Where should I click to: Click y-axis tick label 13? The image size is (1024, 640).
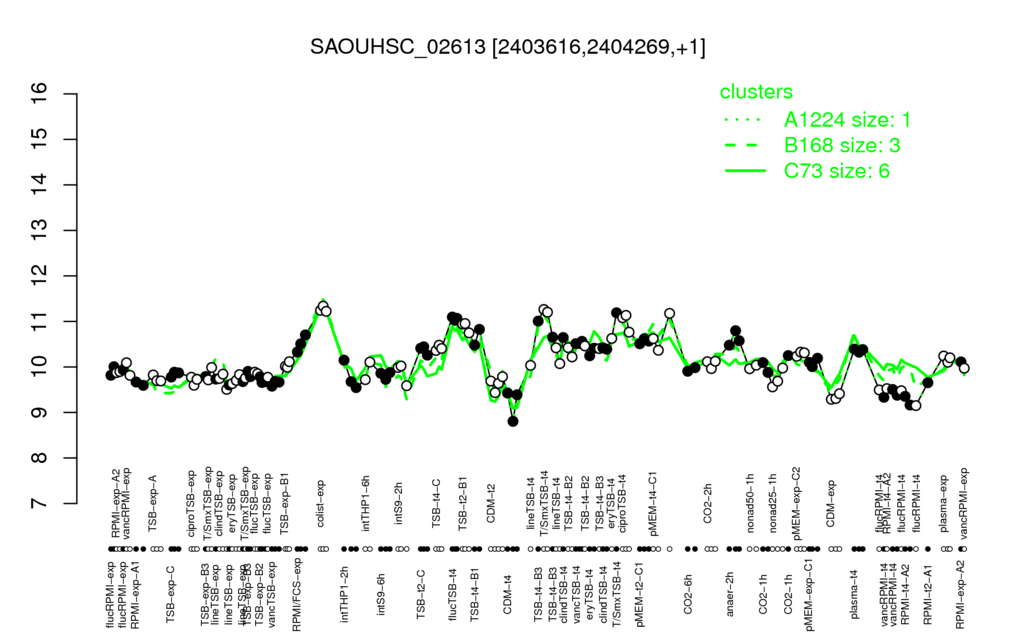[x=40, y=231]
